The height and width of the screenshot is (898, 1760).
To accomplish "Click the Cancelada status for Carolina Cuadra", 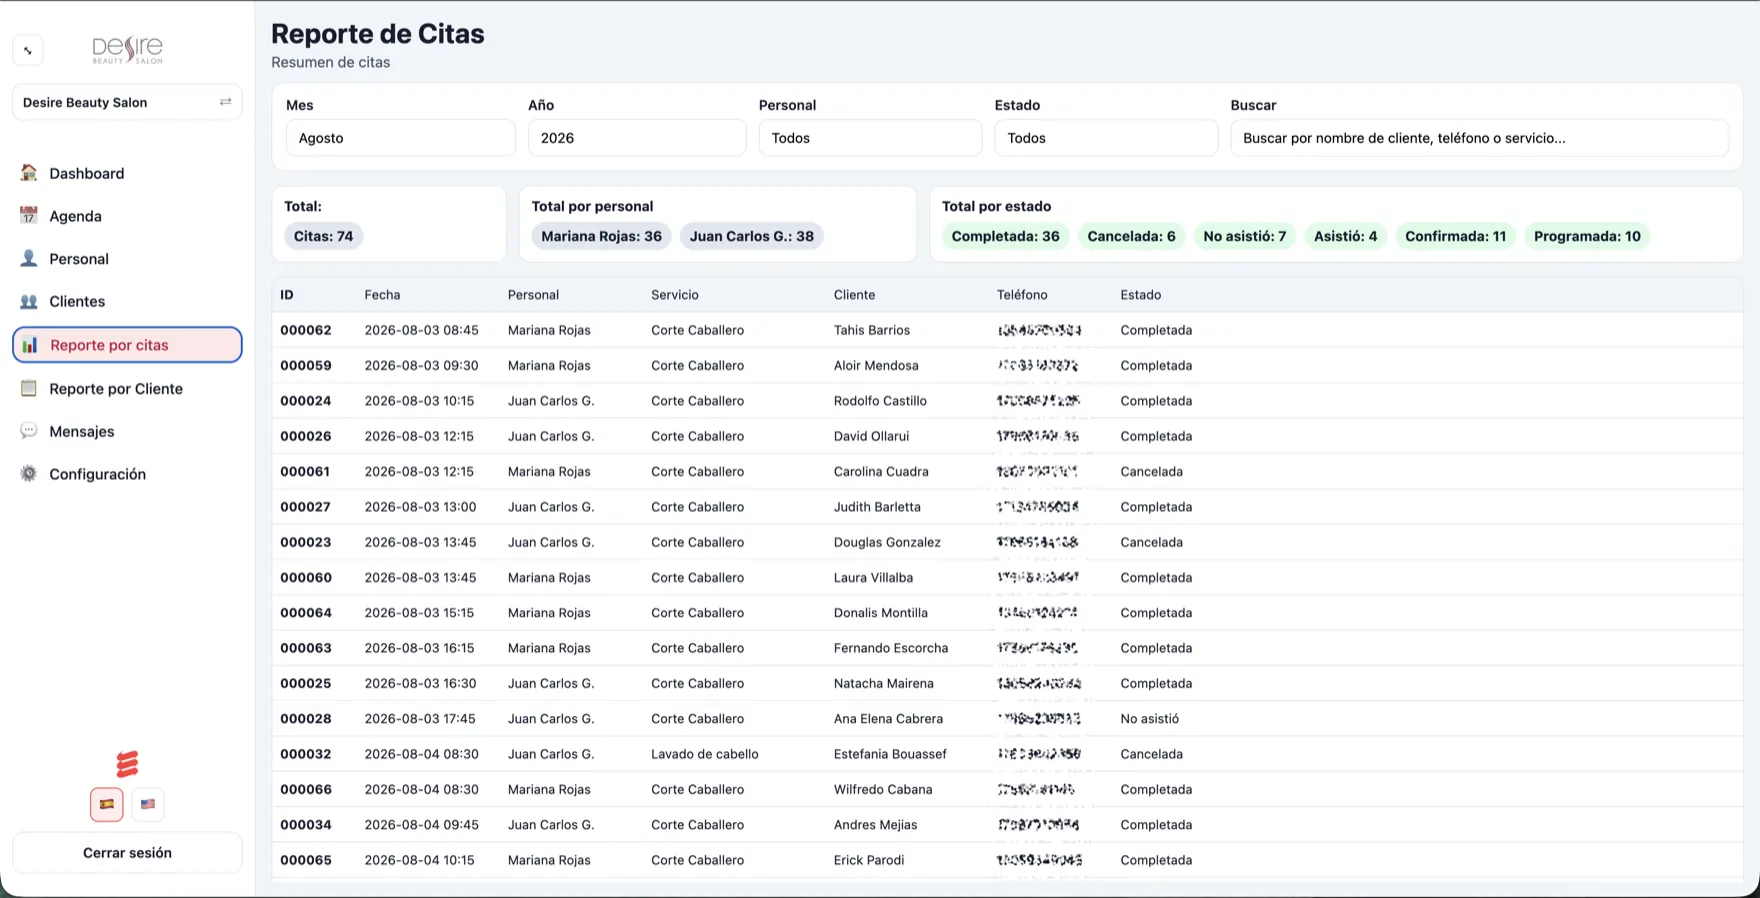I will tap(1152, 472).
